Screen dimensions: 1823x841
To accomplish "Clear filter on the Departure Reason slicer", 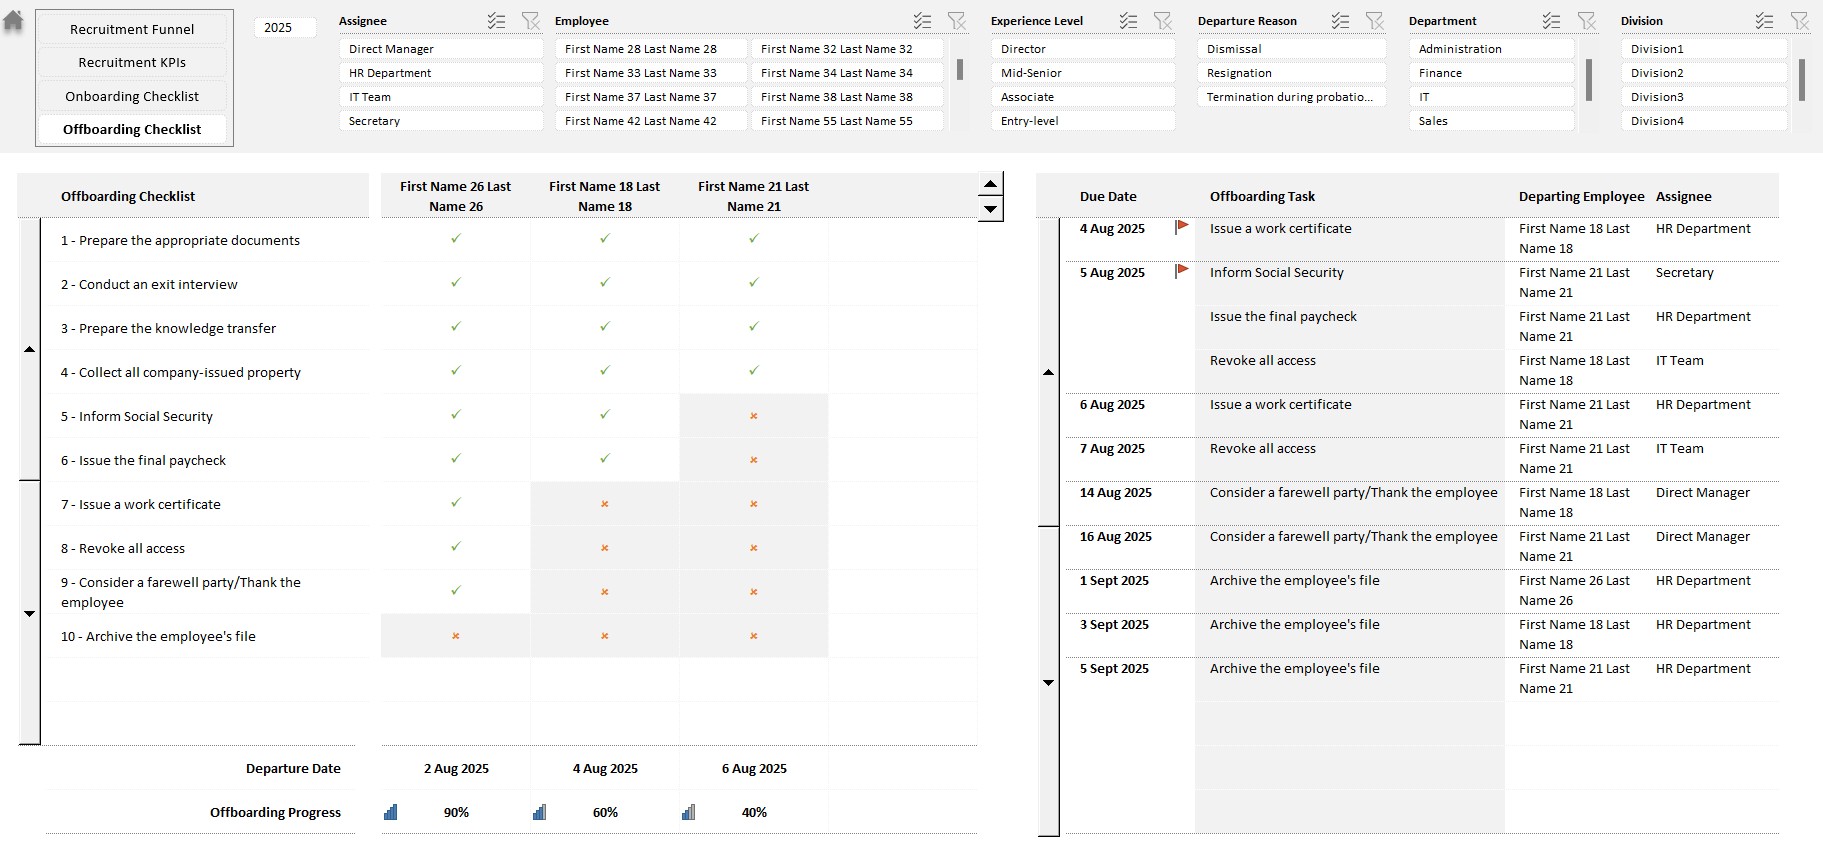I will click(x=1374, y=21).
